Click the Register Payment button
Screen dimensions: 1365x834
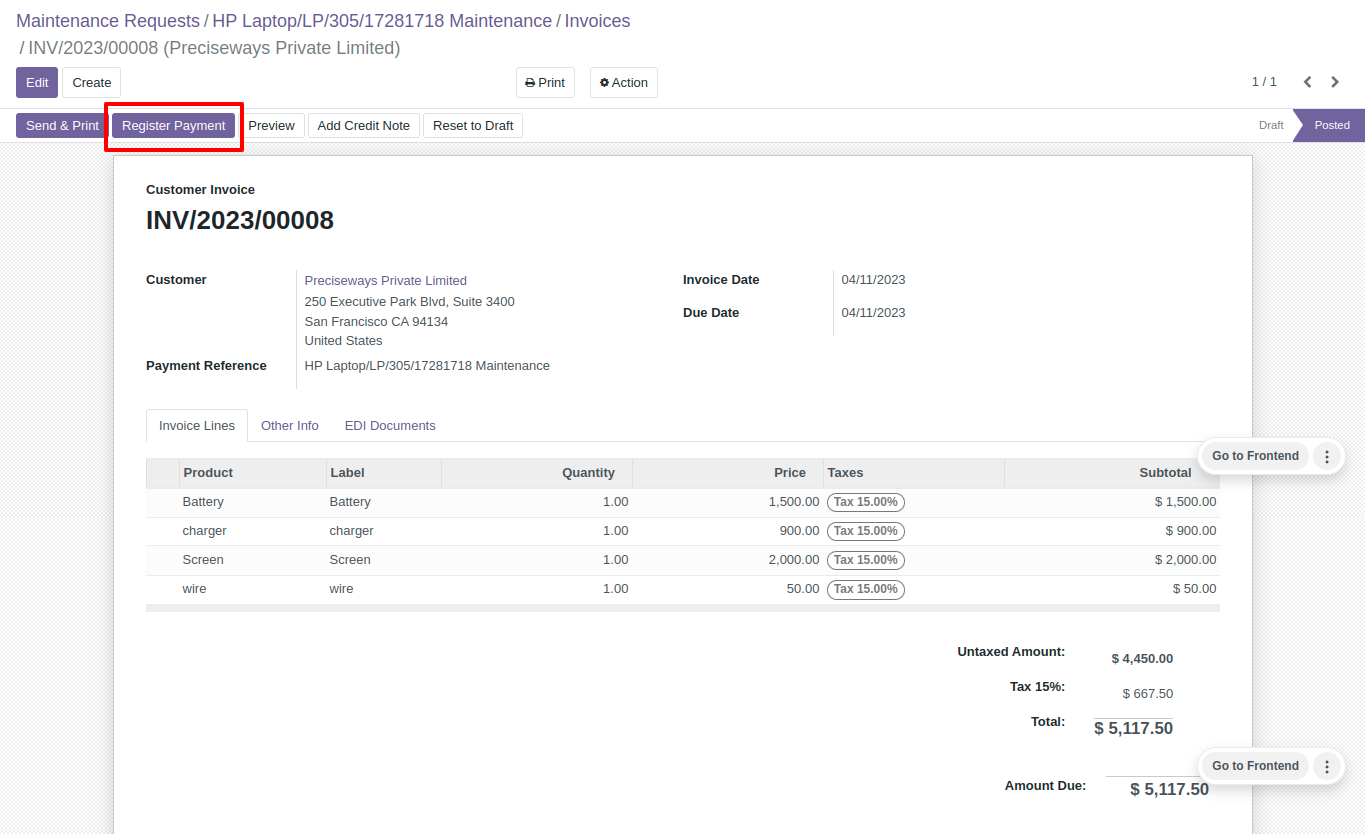click(174, 126)
